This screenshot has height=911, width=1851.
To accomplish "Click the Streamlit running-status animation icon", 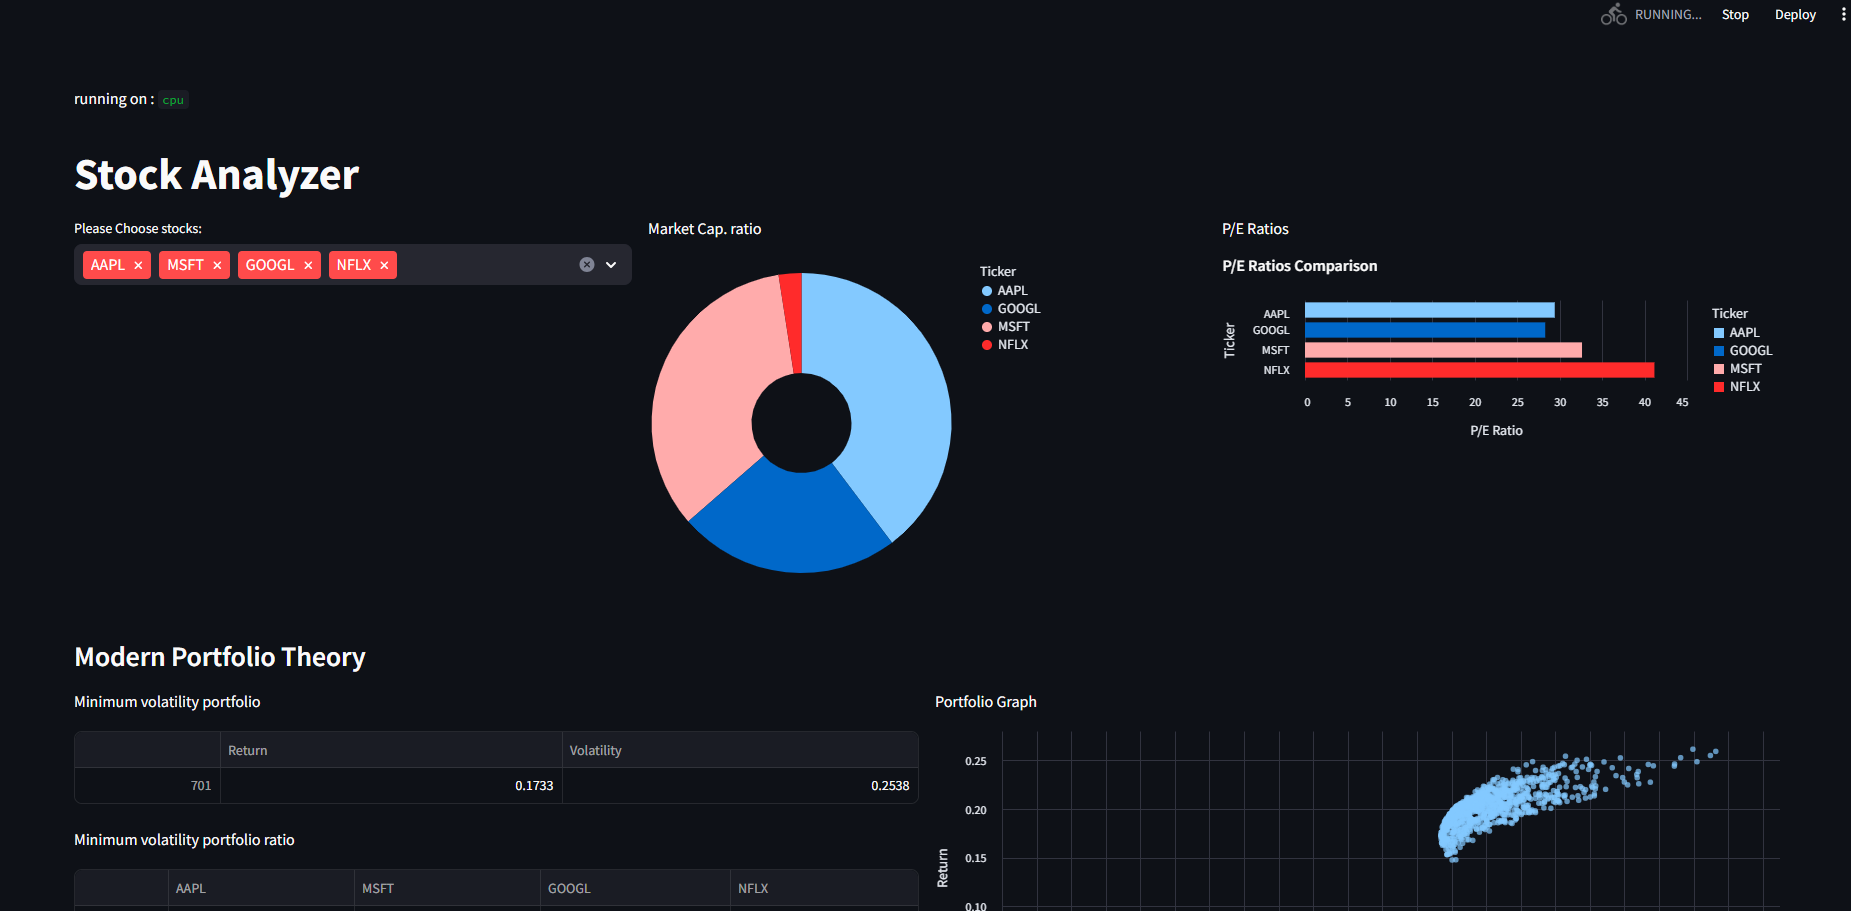I will tap(1613, 14).
